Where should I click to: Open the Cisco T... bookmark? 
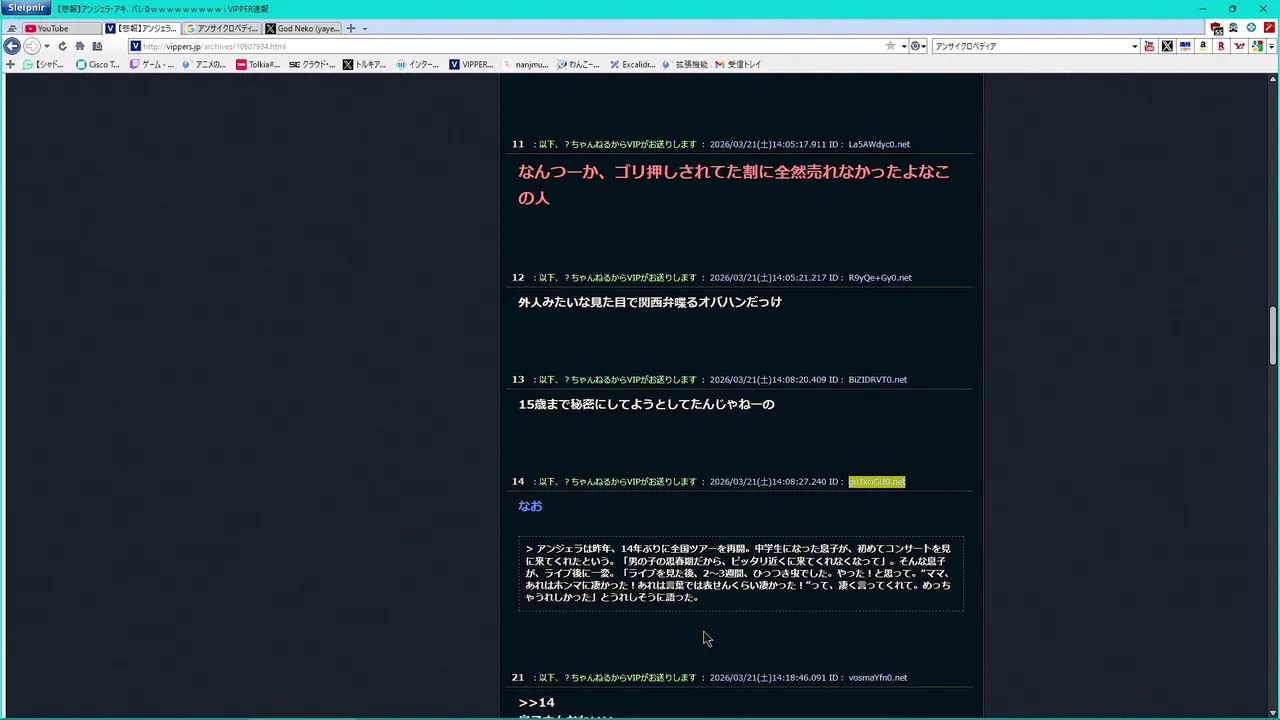coord(98,64)
